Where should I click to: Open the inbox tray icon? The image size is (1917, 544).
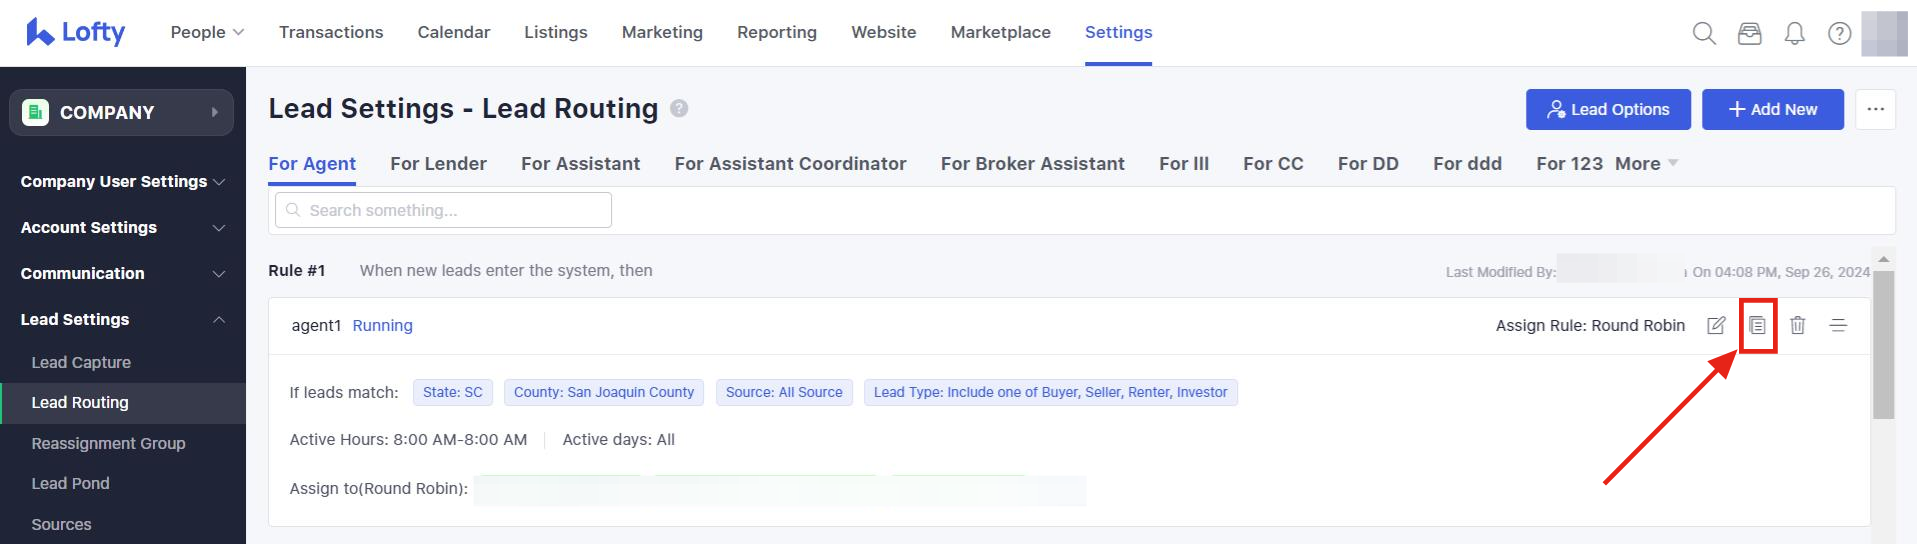point(1749,33)
